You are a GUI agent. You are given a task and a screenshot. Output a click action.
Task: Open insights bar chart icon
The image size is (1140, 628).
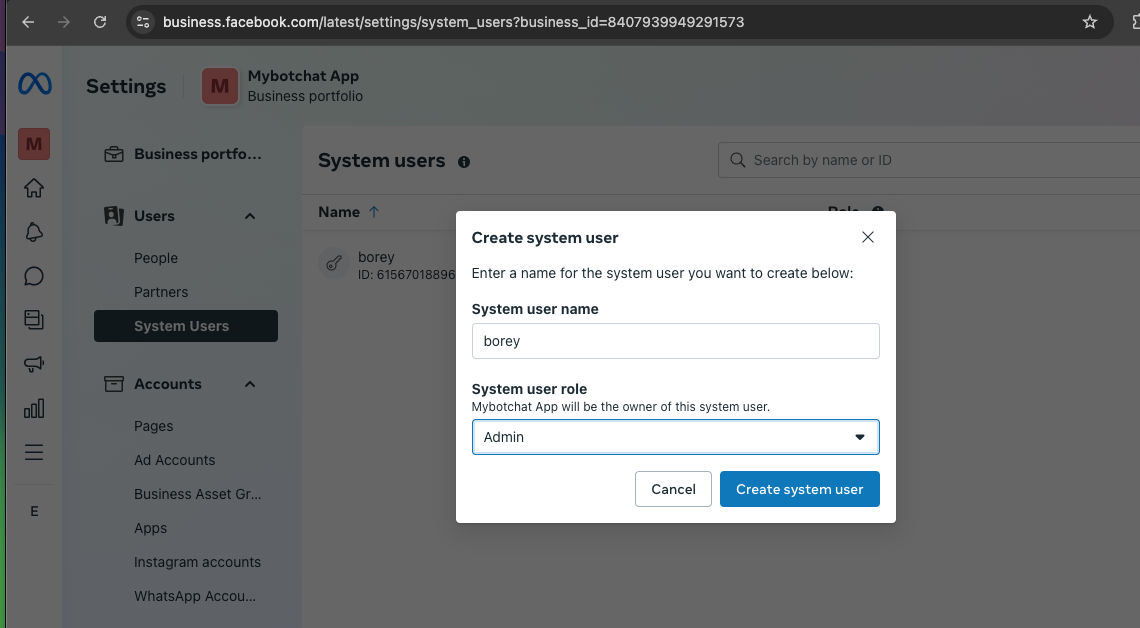(x=34, y=408)
